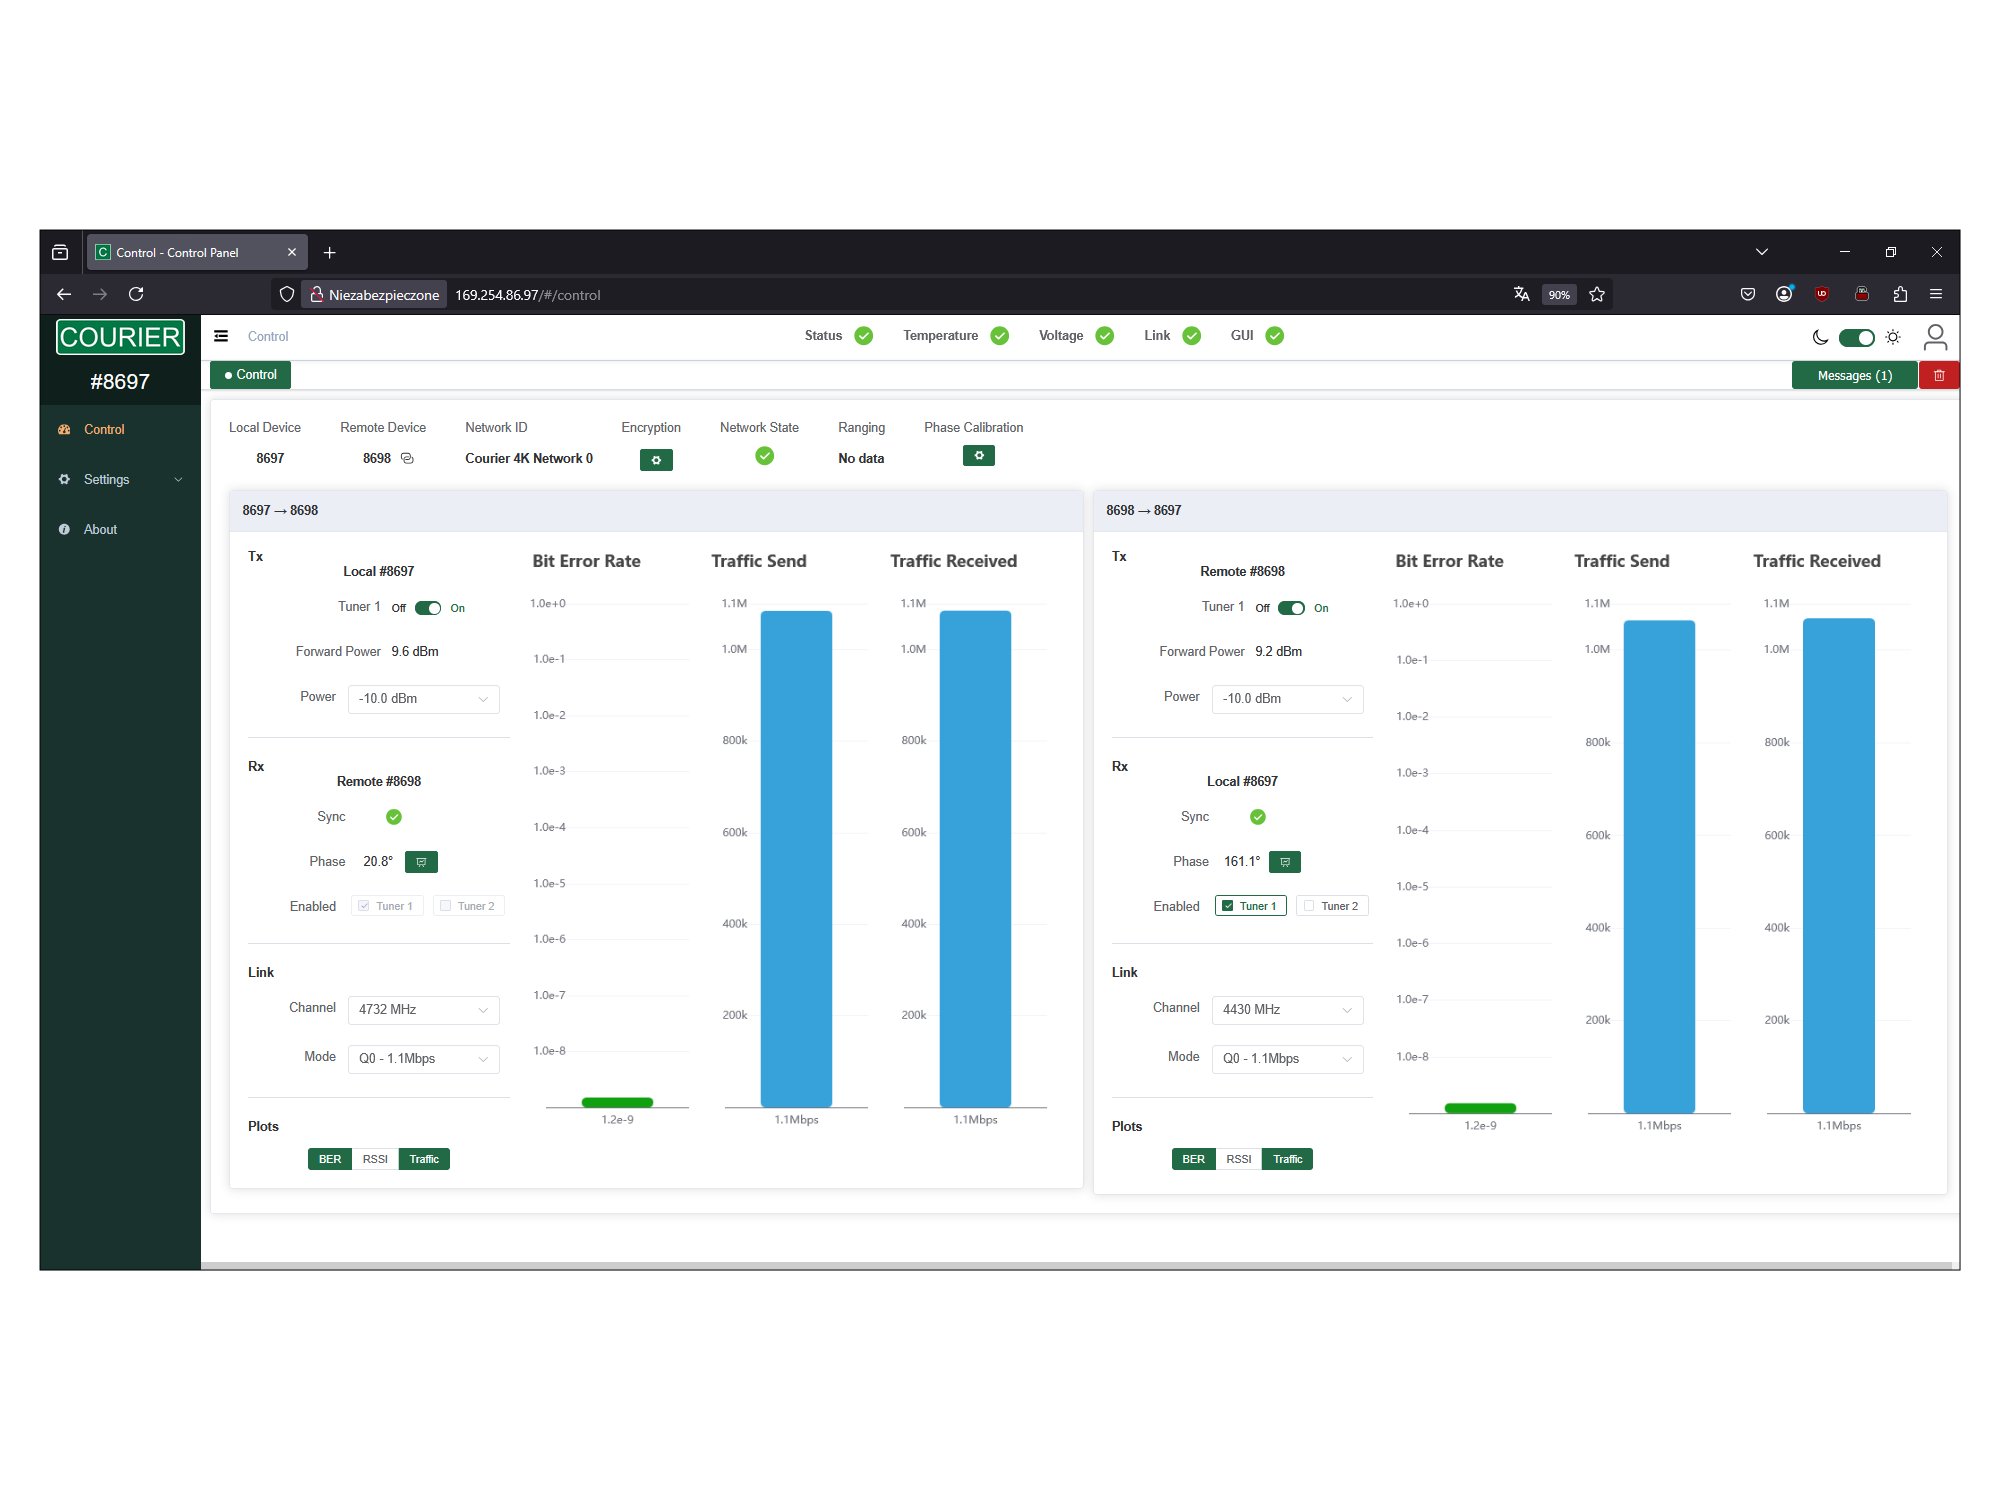Open the About sidebar item

pos(100,530)
